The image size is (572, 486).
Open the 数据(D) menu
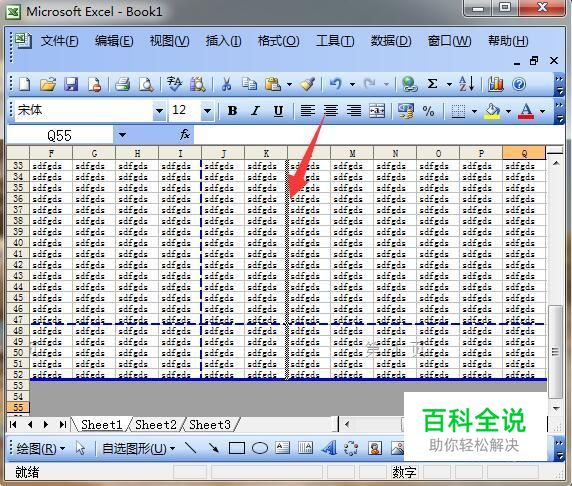391,41
